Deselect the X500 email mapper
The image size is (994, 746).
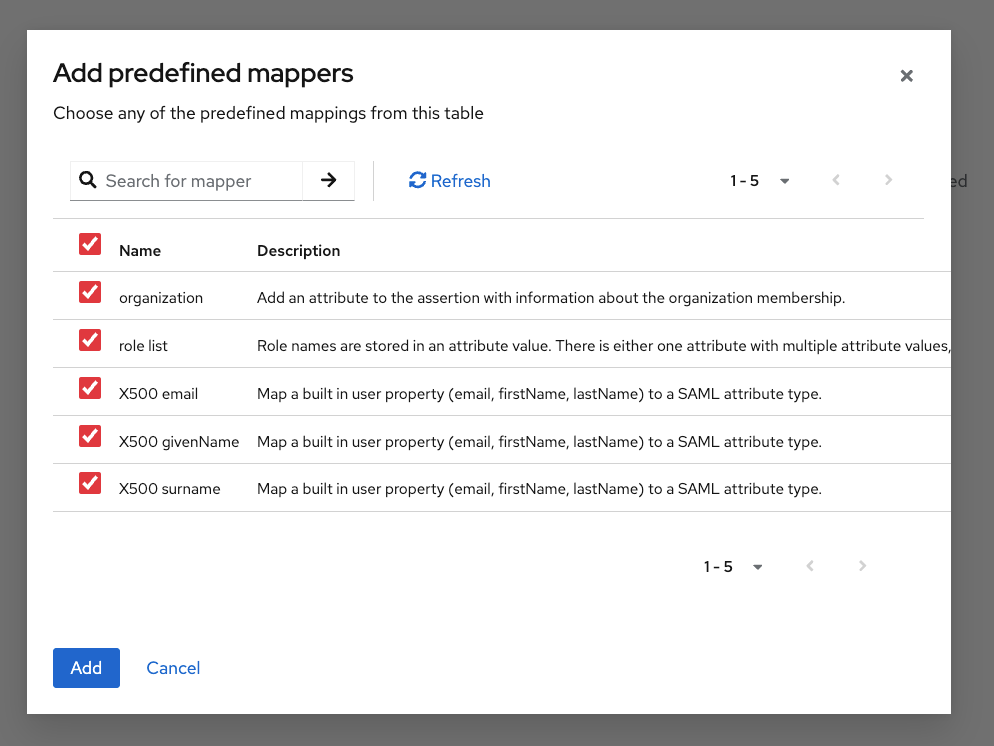(x=90, y=388)
